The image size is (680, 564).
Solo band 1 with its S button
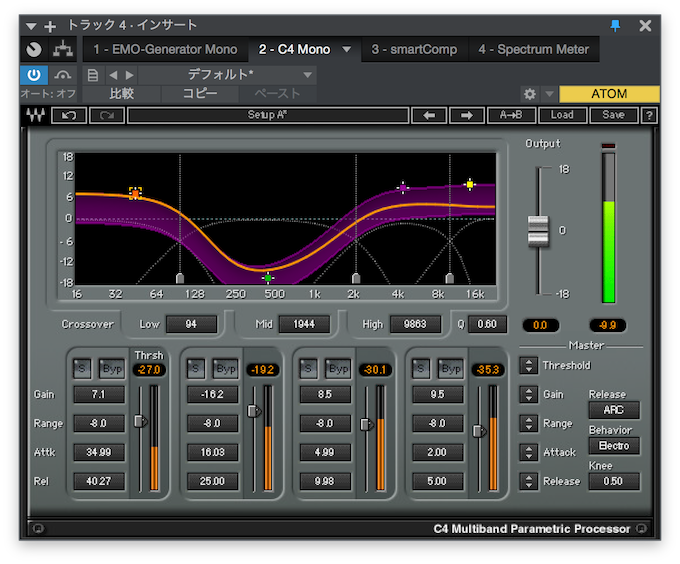click(x=82, y=369)
